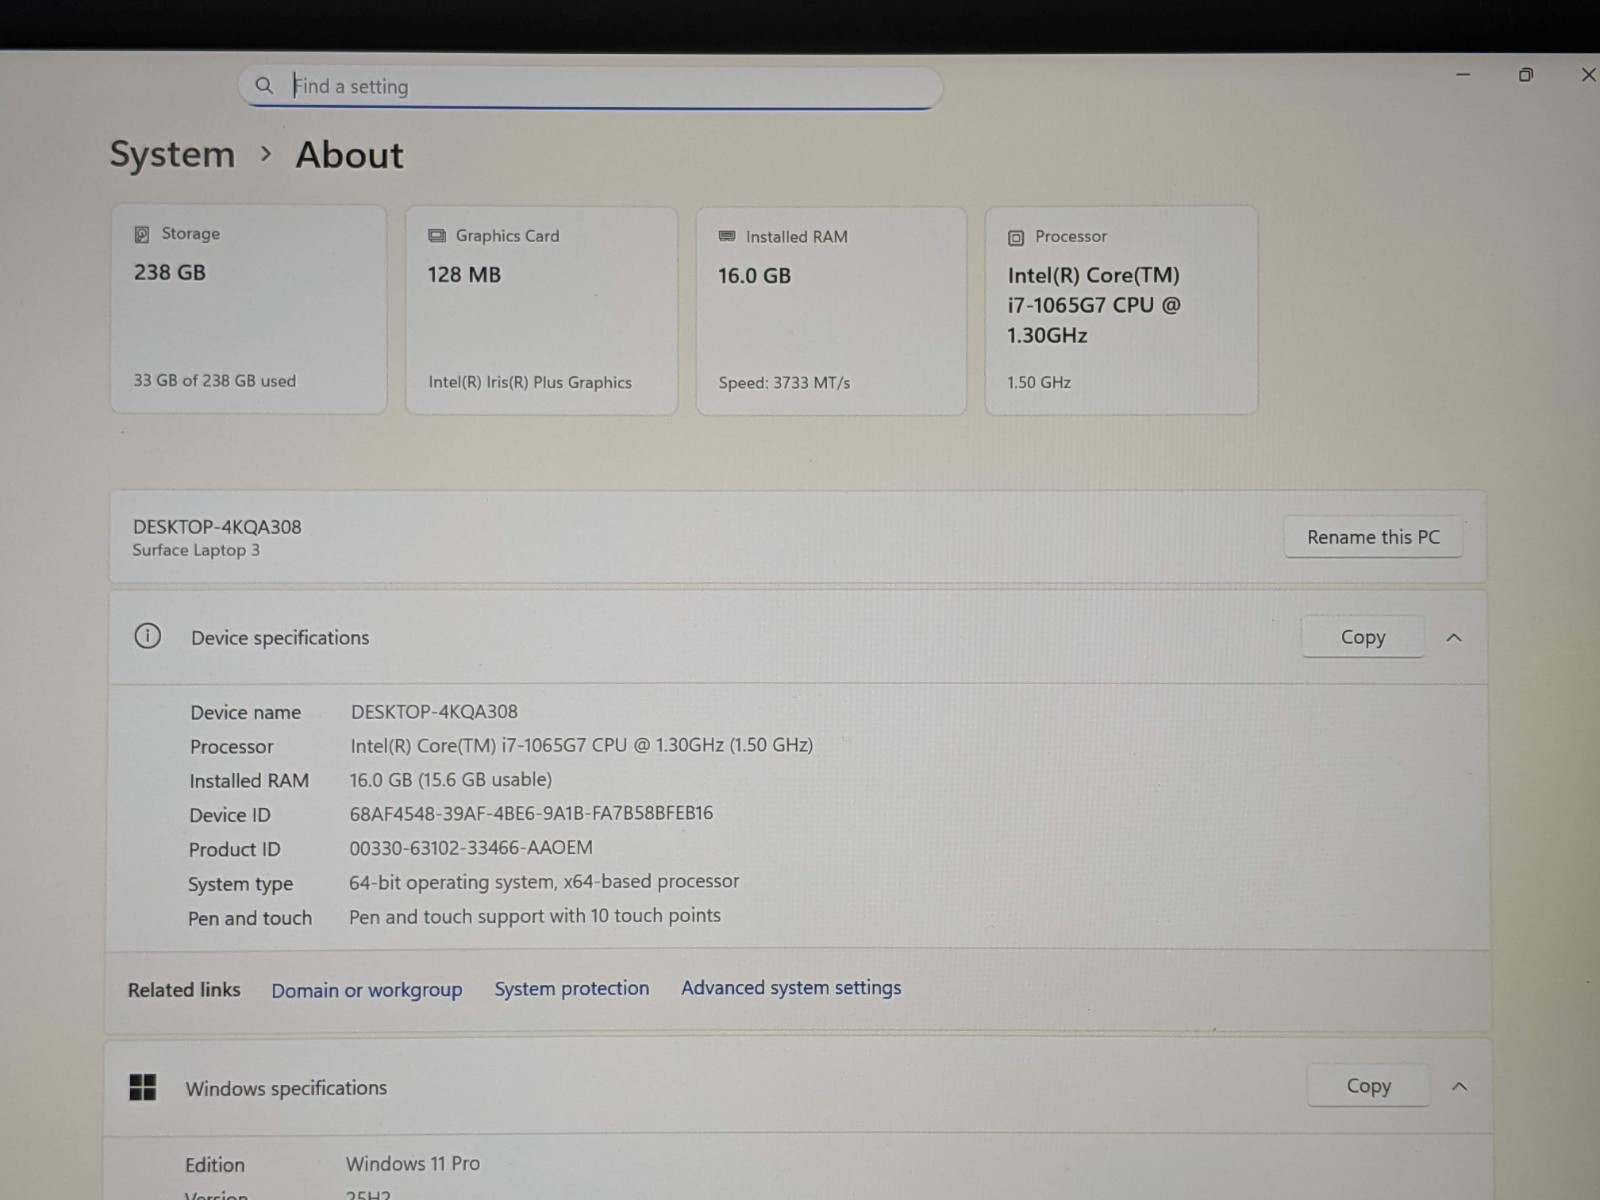Collapse the Device specifications section
Screen dimensions: 1600x1200
point(1454,638)
